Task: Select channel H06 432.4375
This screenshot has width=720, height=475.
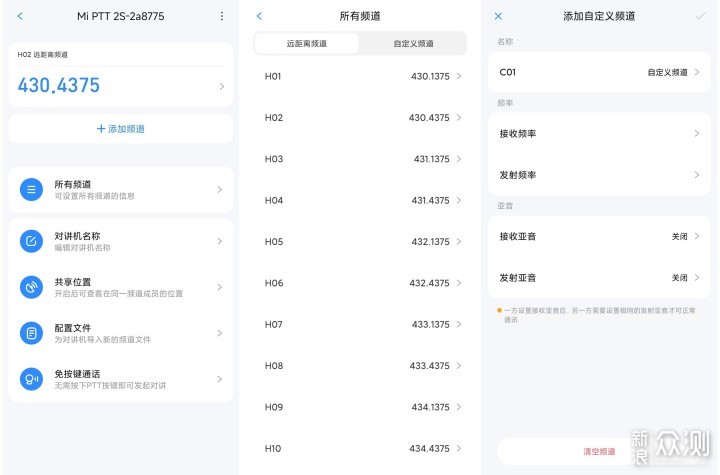Action: click(360, 283)
